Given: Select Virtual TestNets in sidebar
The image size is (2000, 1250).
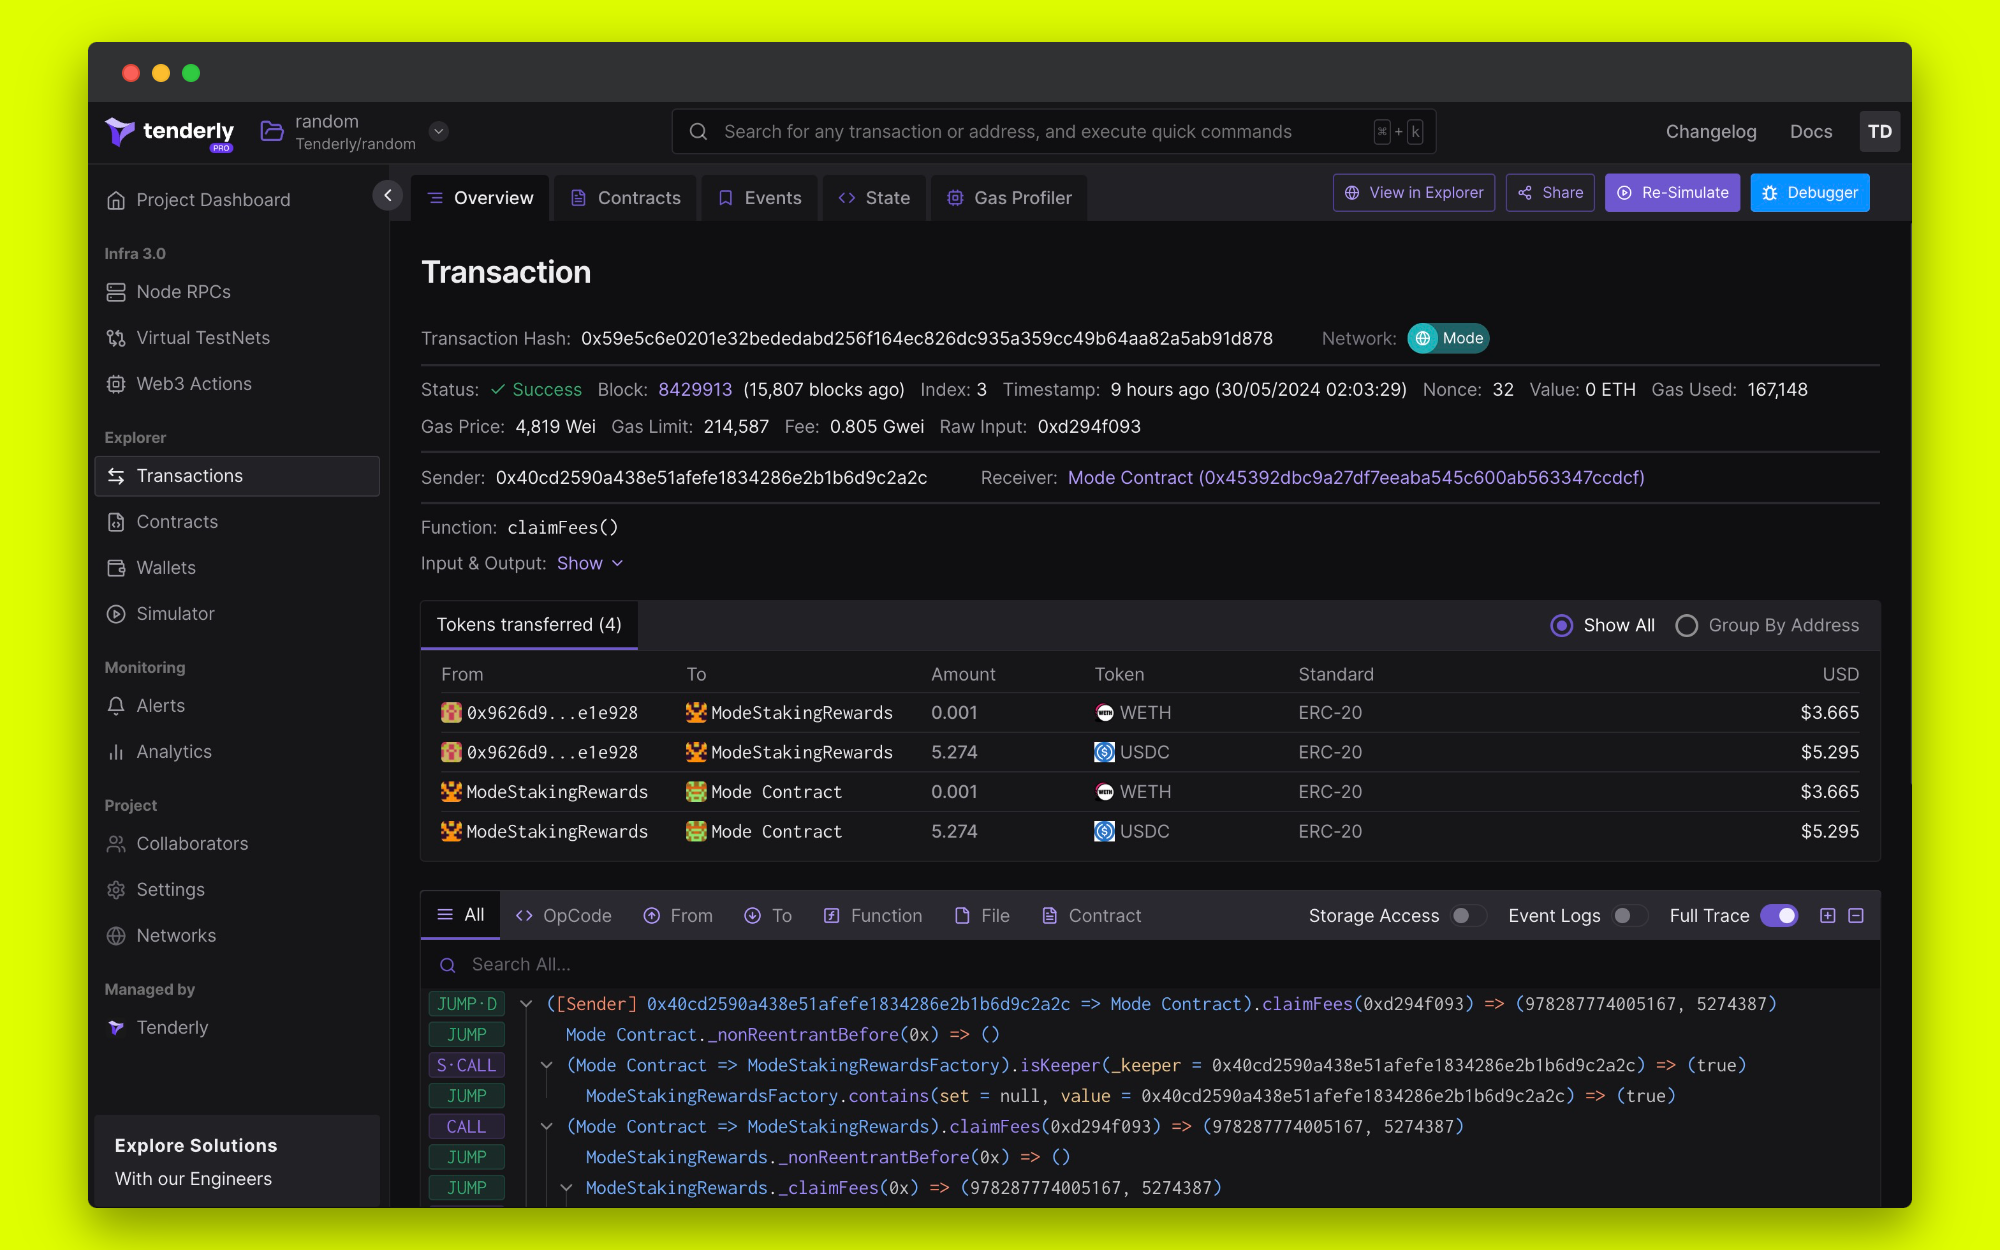Looking at the screenshot, I should 202,337.
